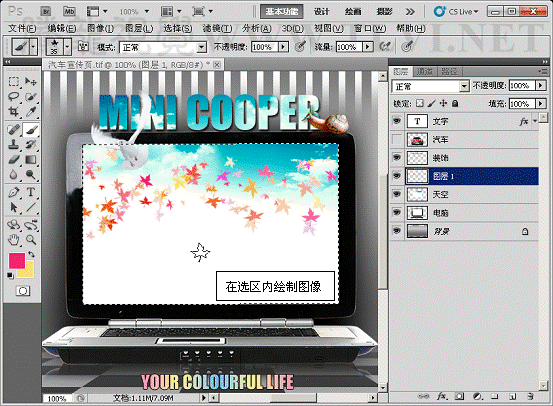Open the brush preset picker dropdown
The width and height of the screenshot is (553, 406).
67,46
